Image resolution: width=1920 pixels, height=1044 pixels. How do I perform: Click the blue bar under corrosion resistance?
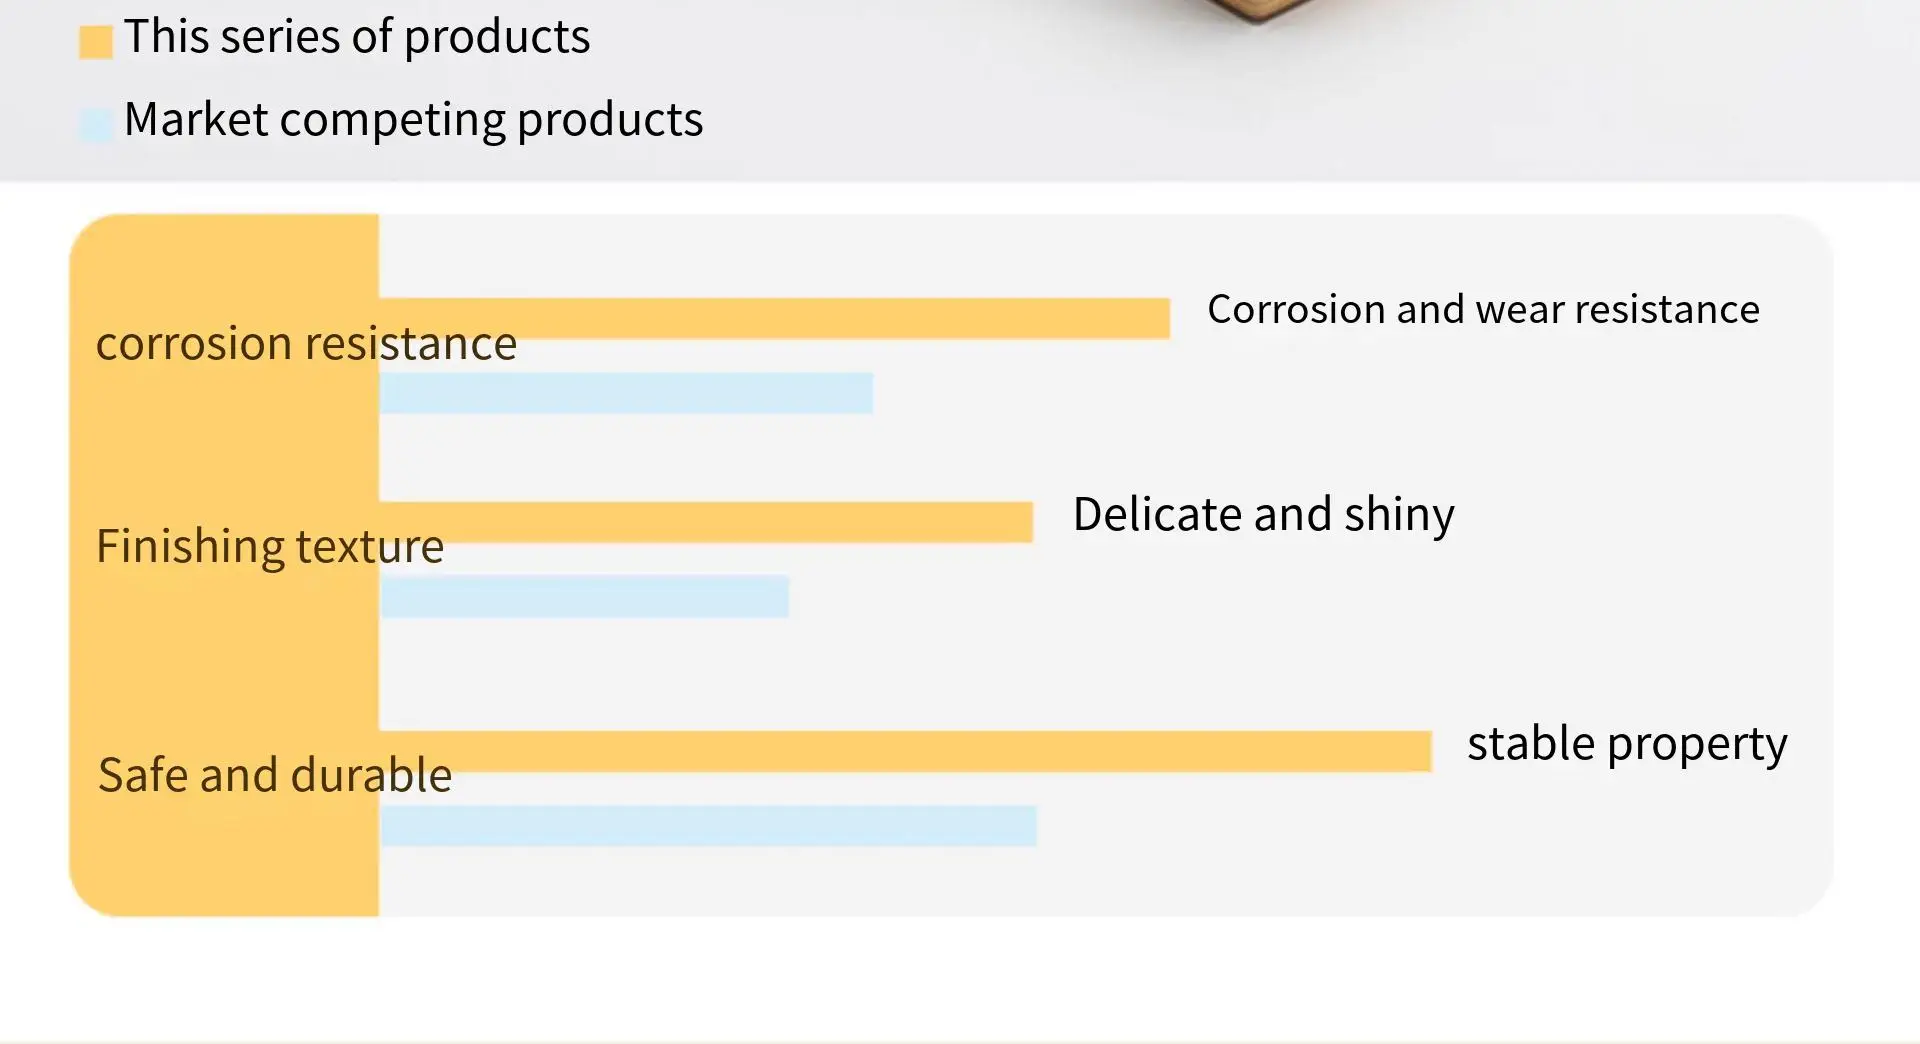point(626,393)
